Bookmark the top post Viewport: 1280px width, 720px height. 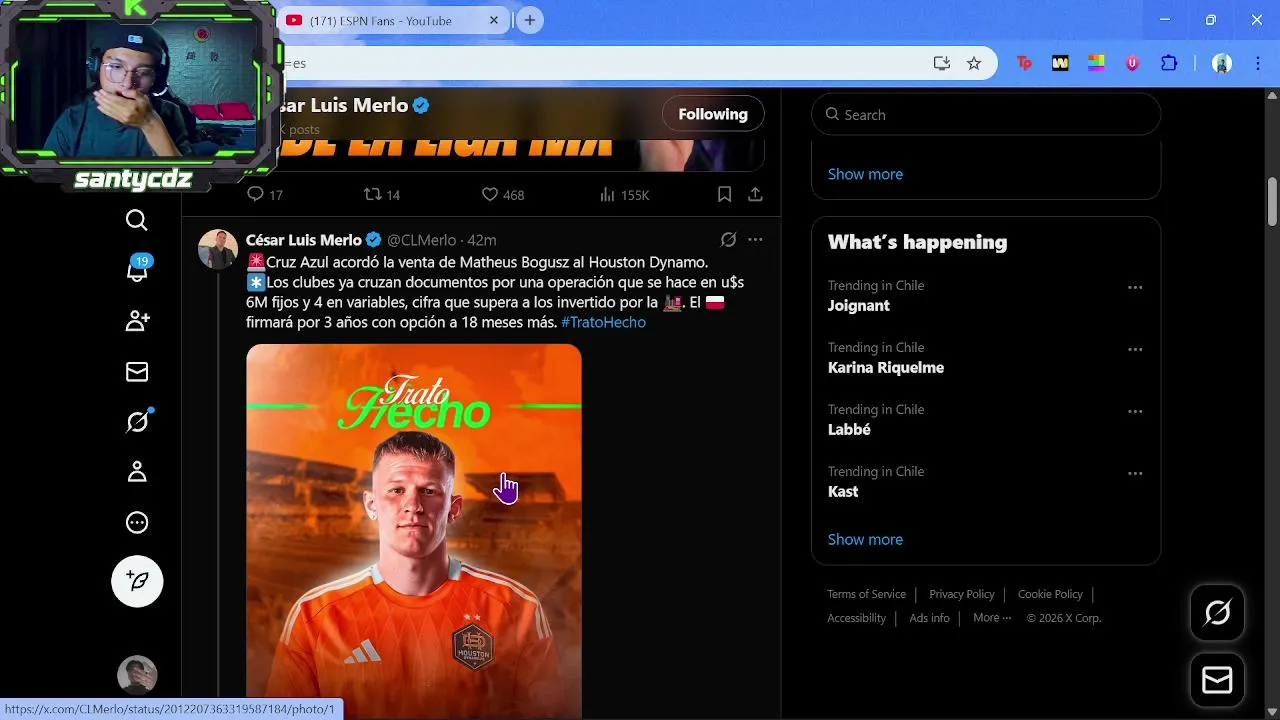coord(724,195)
